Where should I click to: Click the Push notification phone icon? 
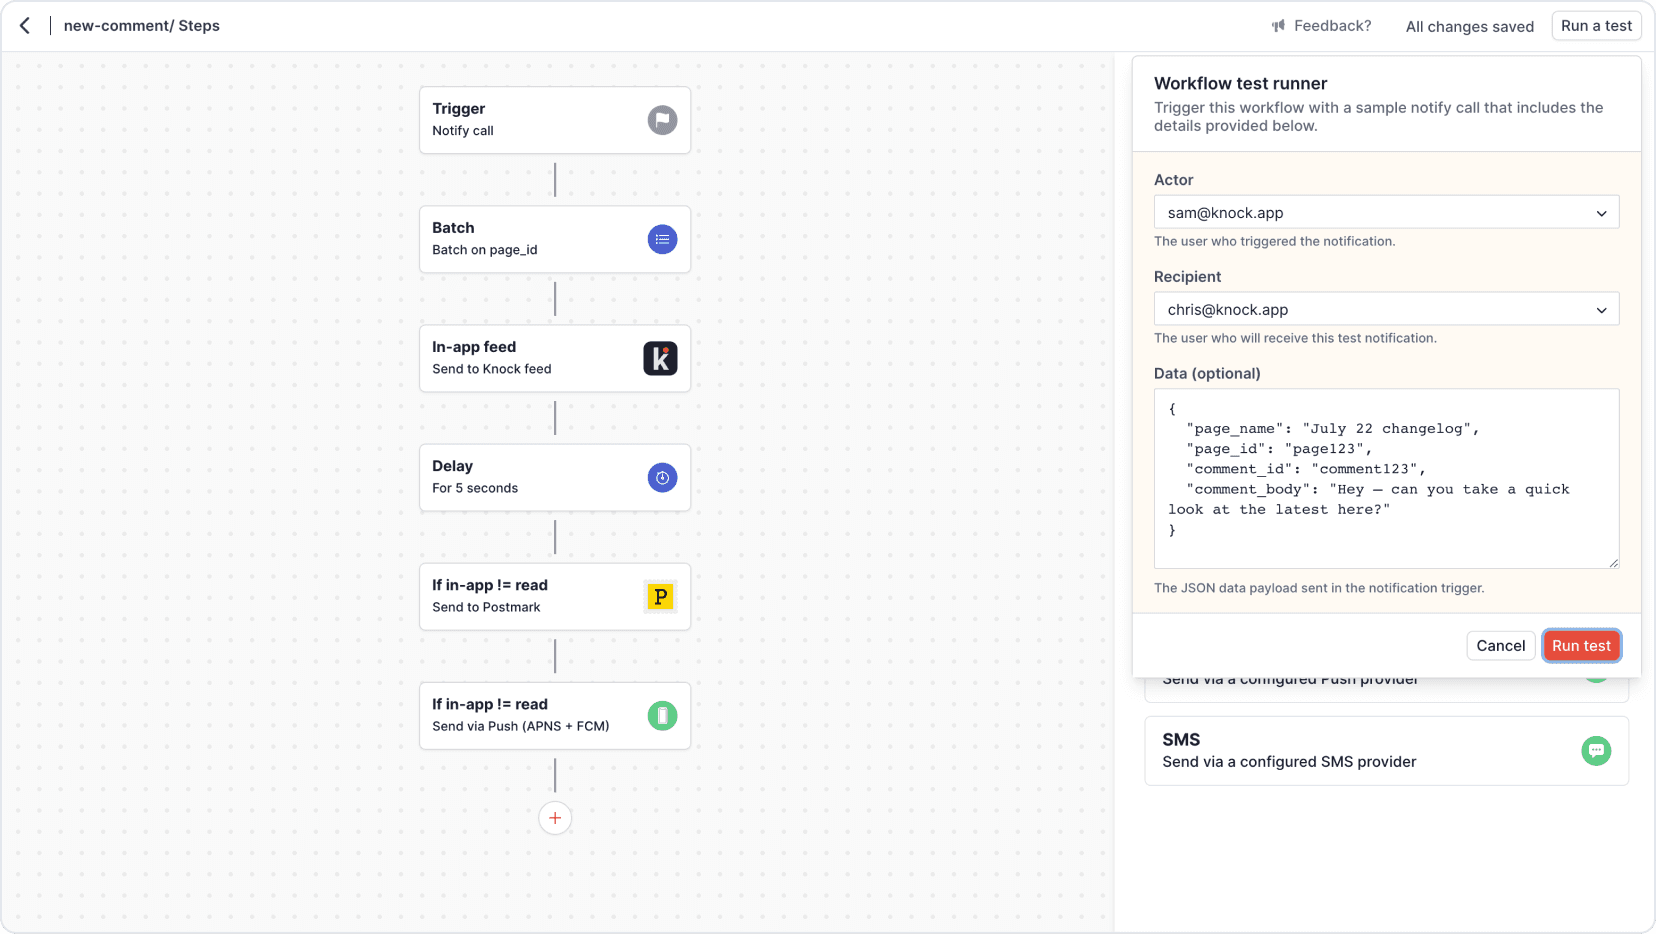[662, 716]
